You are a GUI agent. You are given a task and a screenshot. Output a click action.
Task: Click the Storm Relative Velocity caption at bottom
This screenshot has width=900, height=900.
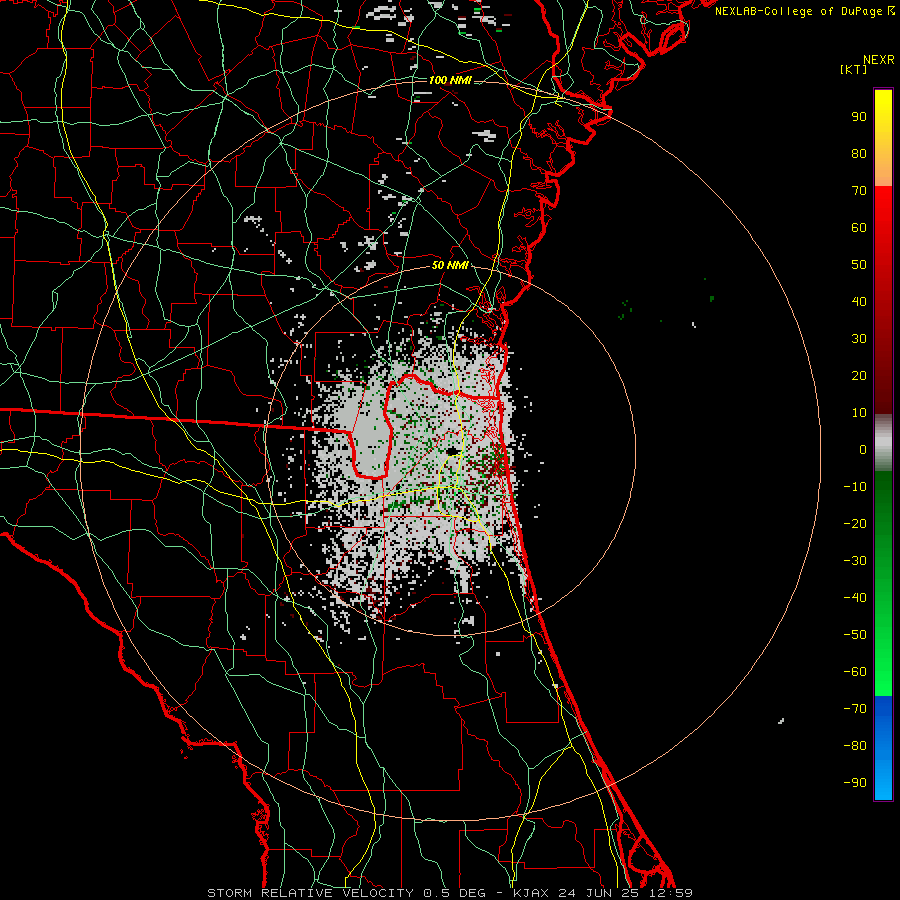click(x=450, y=893)
